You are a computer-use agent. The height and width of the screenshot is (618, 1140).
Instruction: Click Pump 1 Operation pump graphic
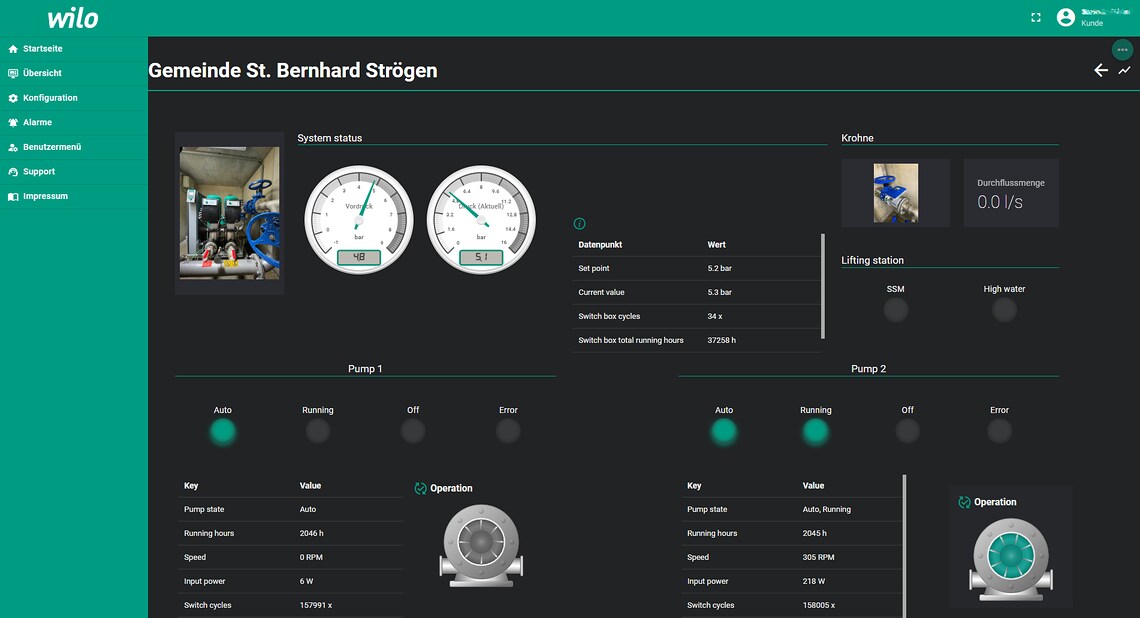[x=480, y=544]
